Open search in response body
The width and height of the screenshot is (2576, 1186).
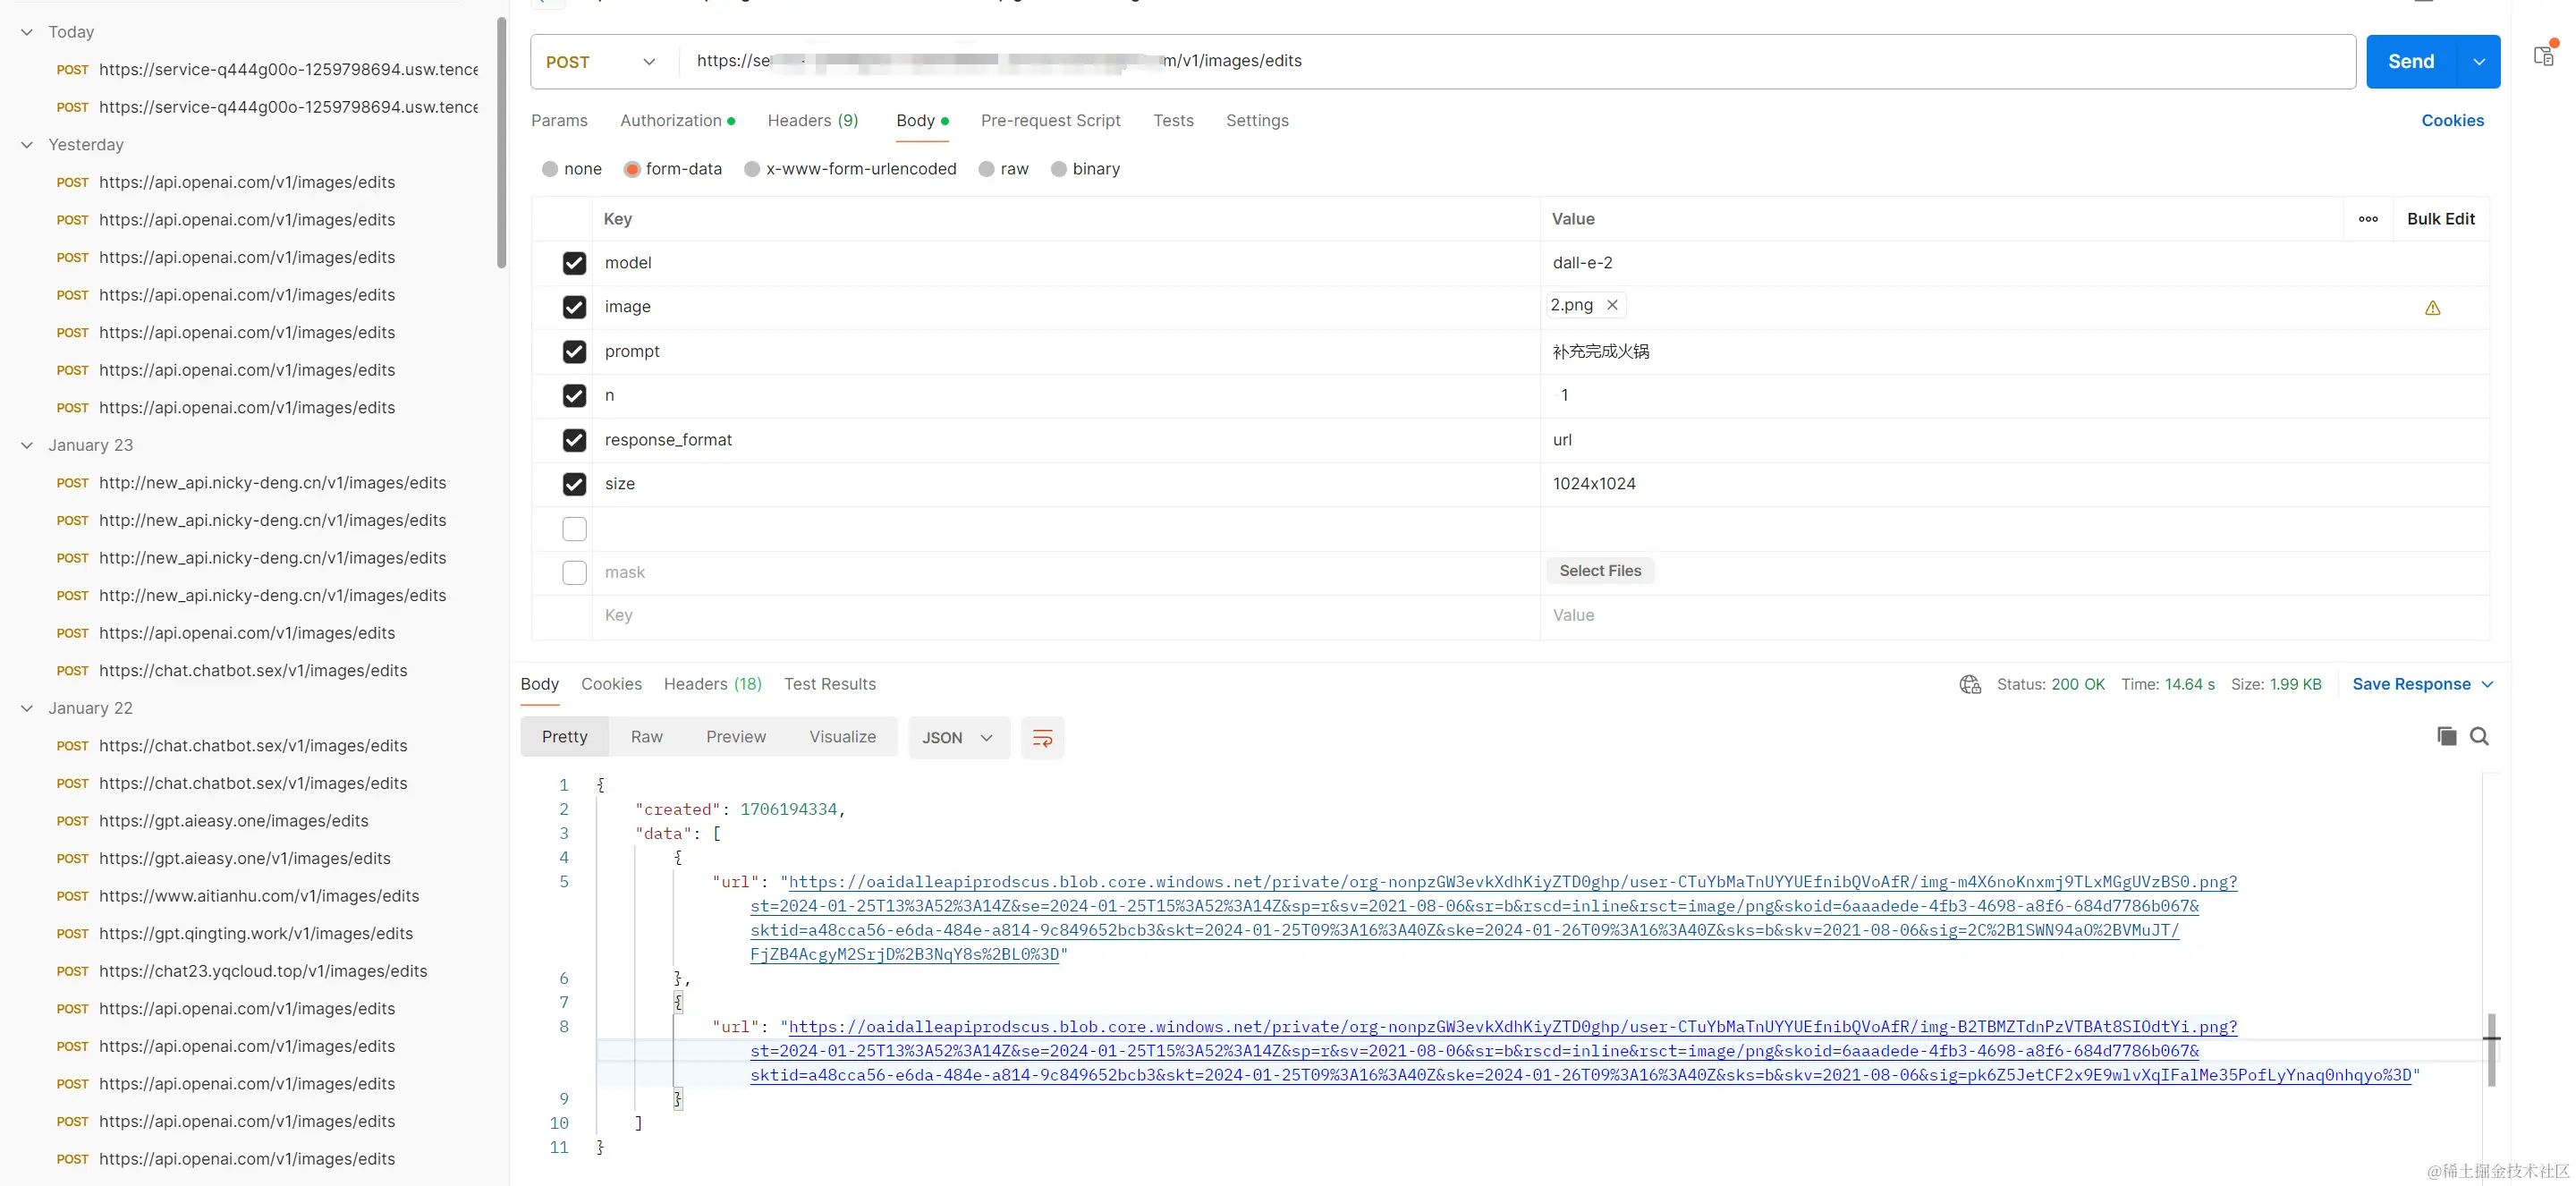click(x=2479, y=737)
